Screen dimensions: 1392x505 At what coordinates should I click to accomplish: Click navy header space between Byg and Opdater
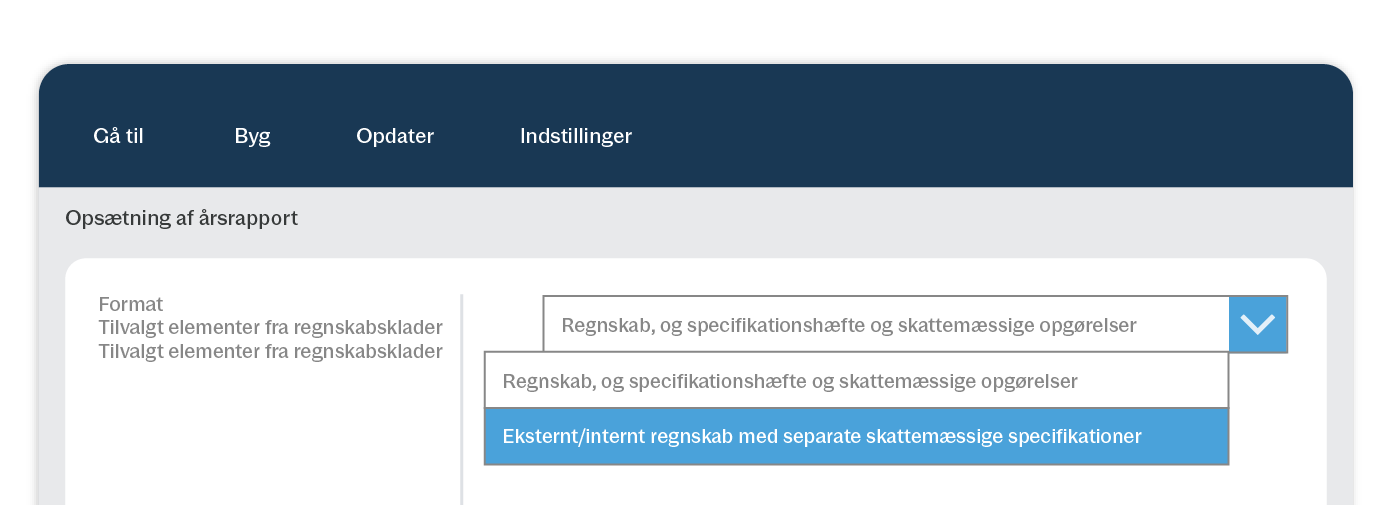[313, 136]
